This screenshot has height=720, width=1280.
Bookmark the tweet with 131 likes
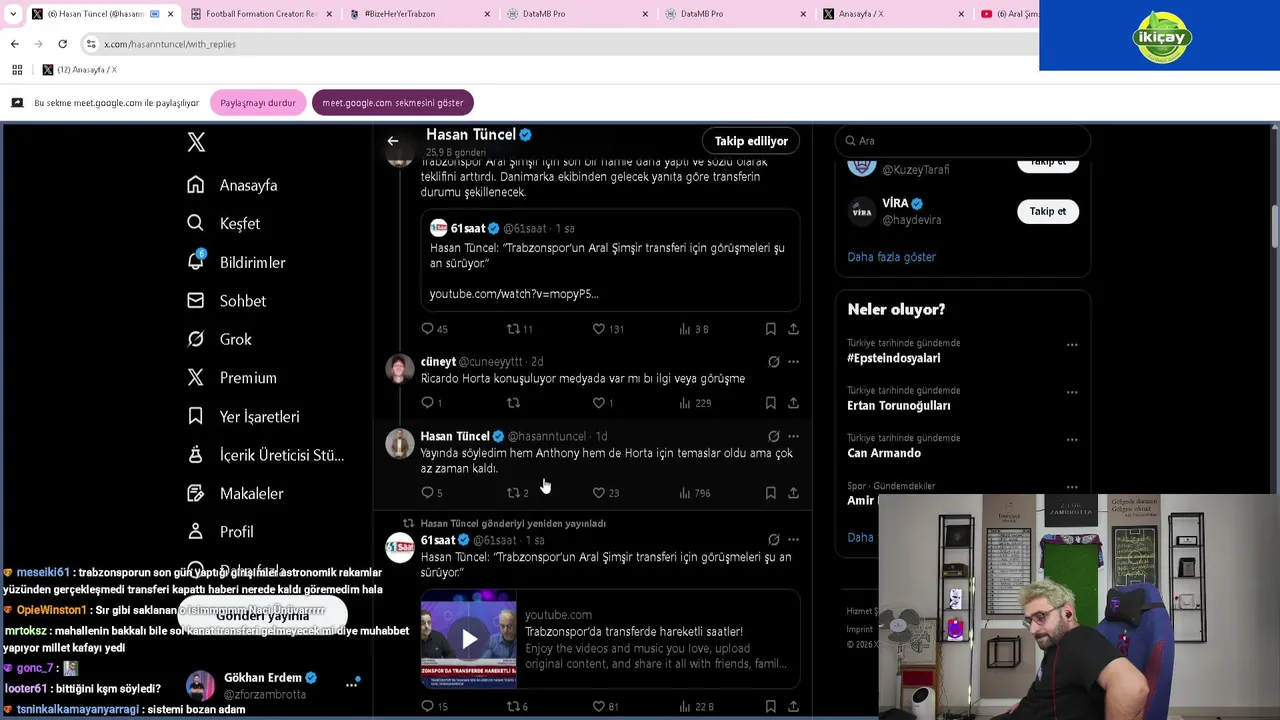[x=770, y=329]
